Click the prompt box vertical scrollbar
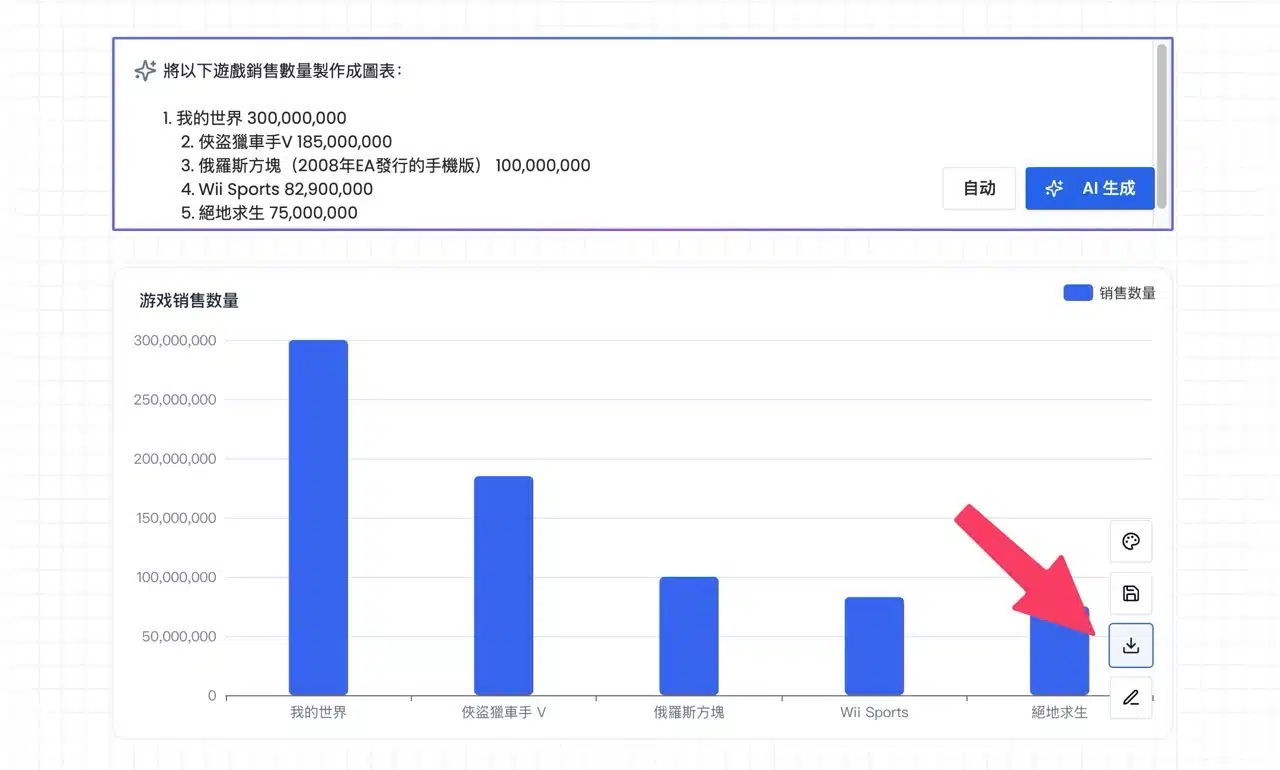 tap(1161, 125)
